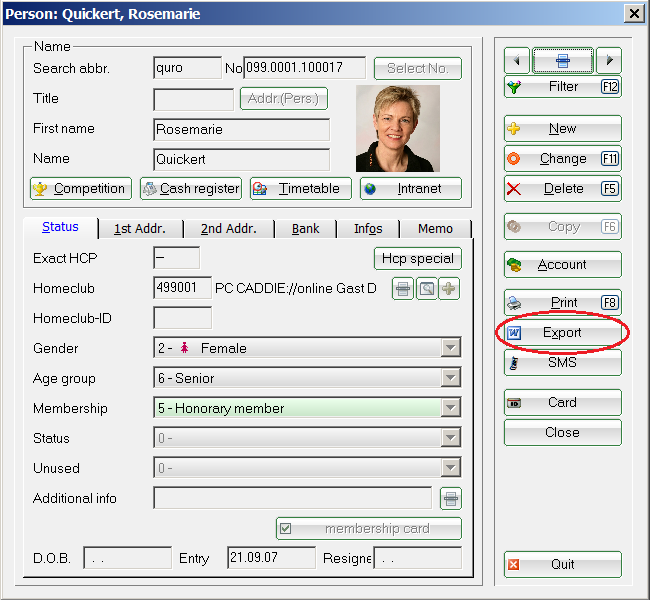Expand the Membership dropdown
Viewport: 650px width, 600px height.
point(451,408)
